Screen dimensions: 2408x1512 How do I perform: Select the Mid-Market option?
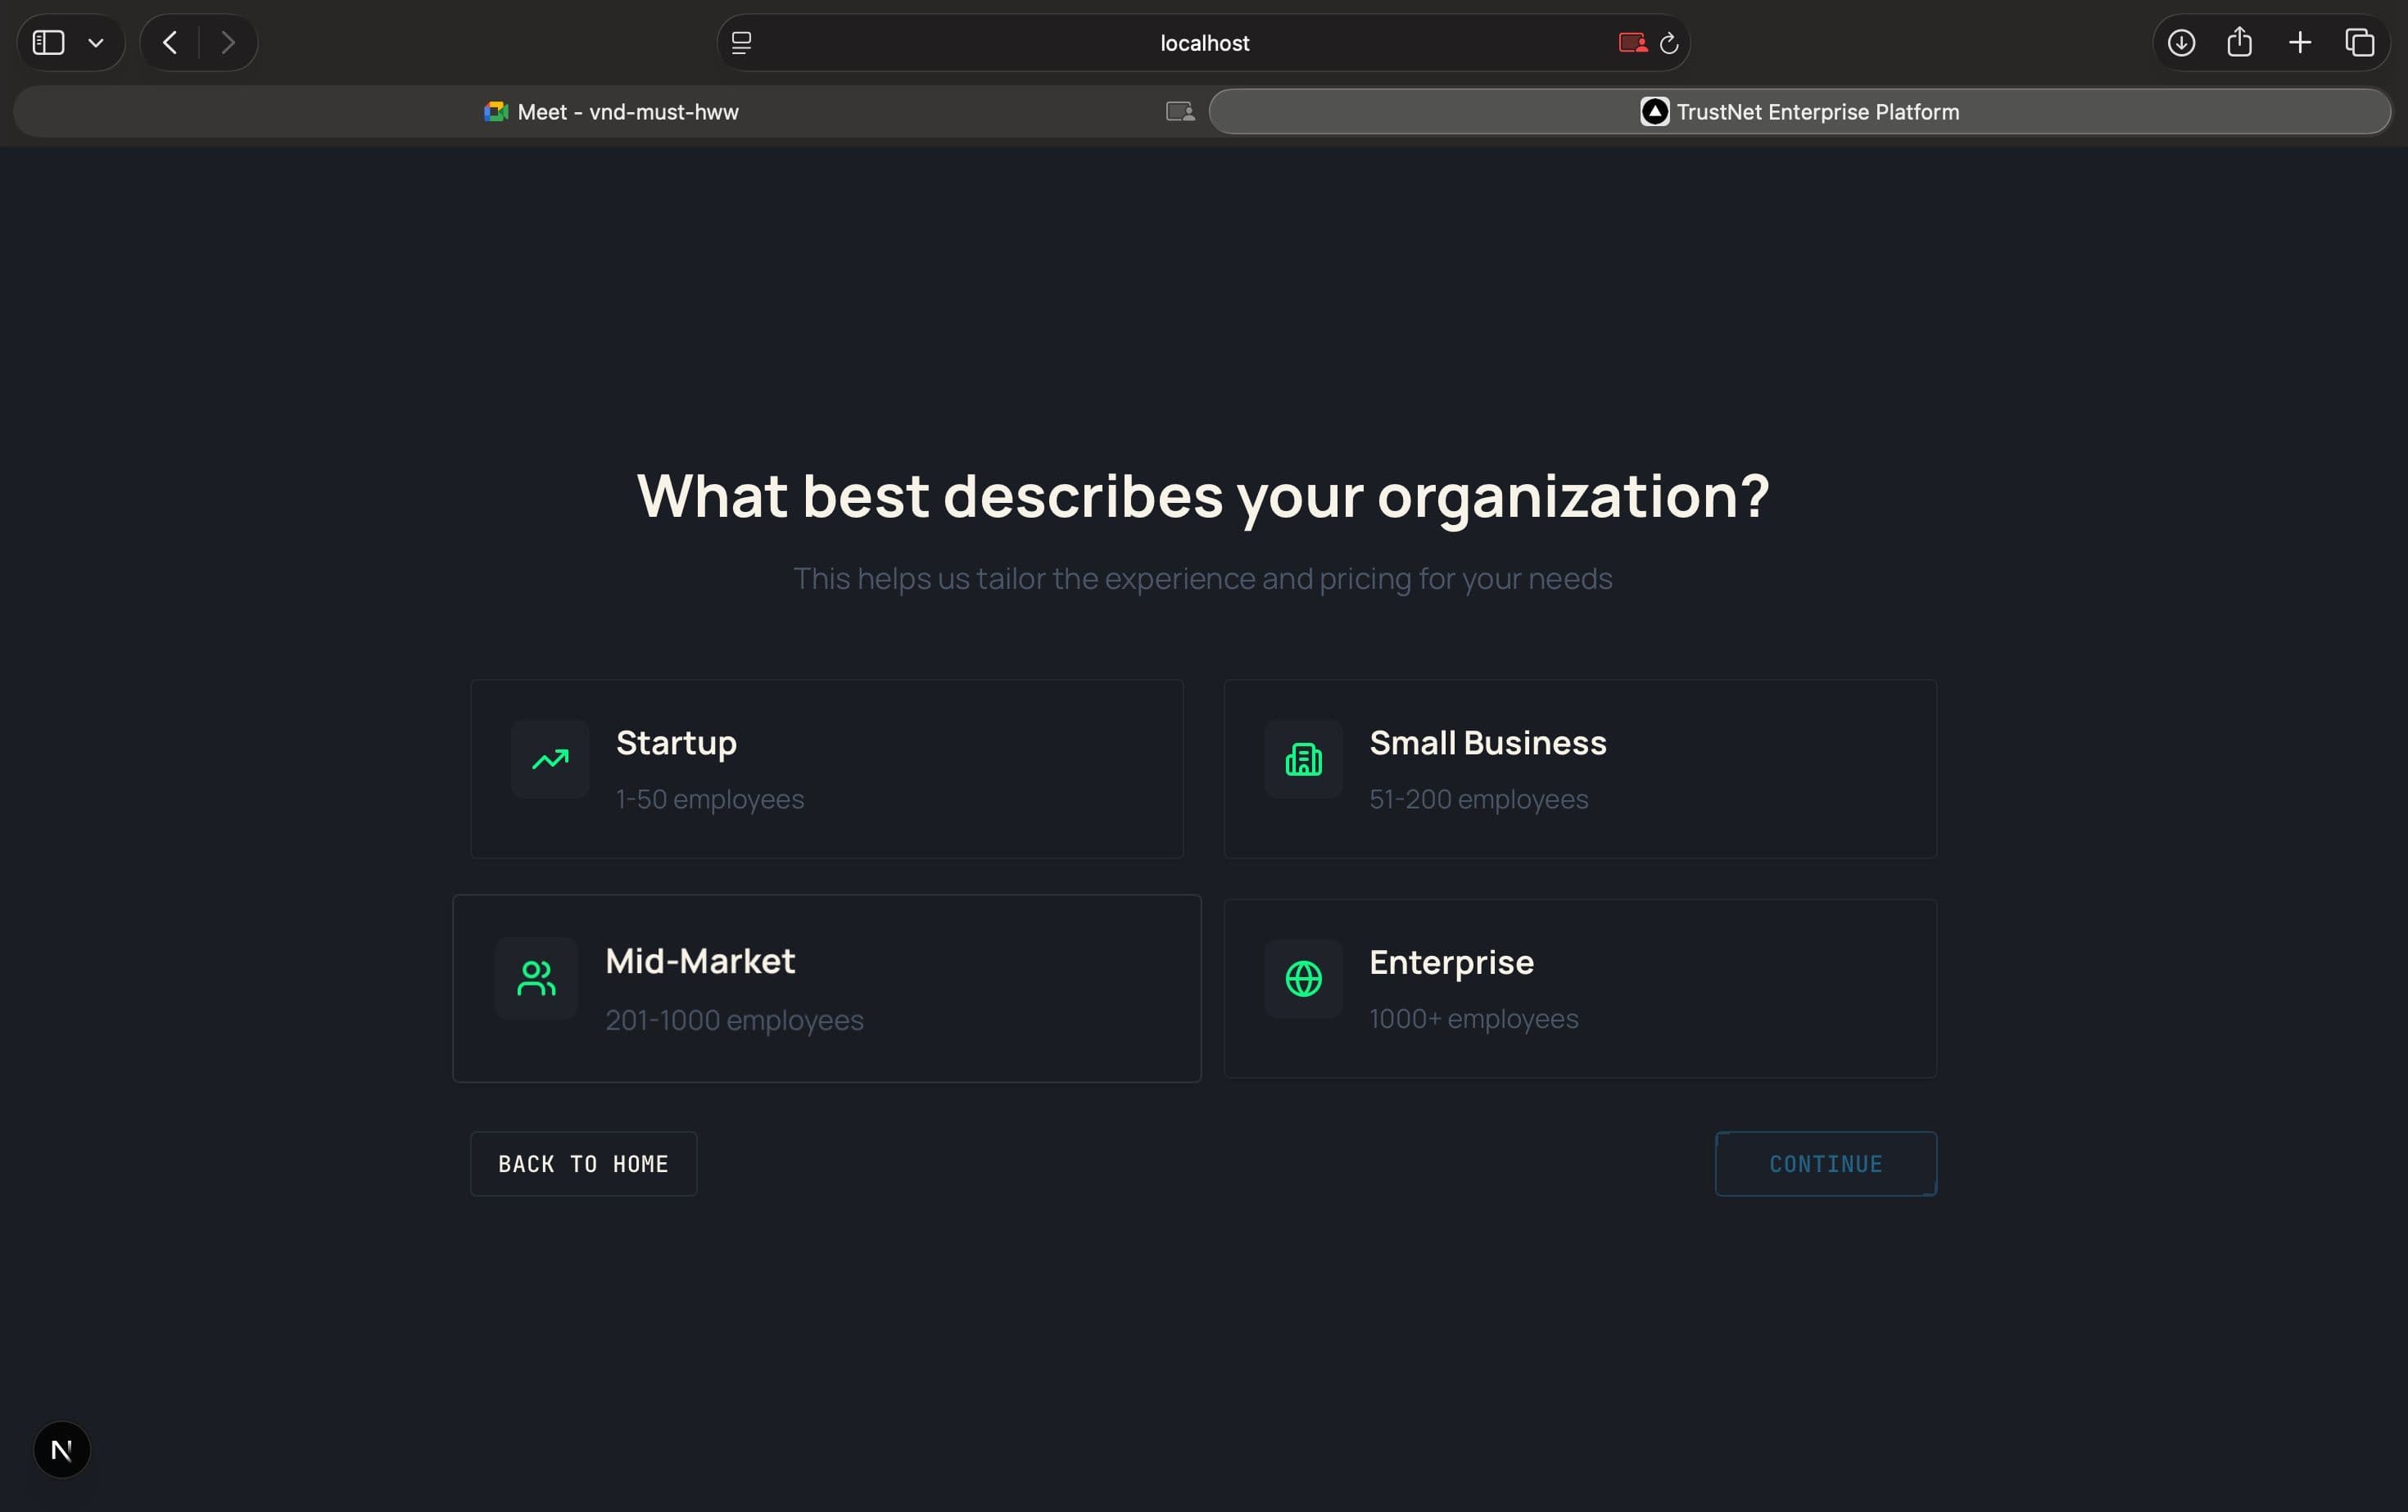(826, 988)
